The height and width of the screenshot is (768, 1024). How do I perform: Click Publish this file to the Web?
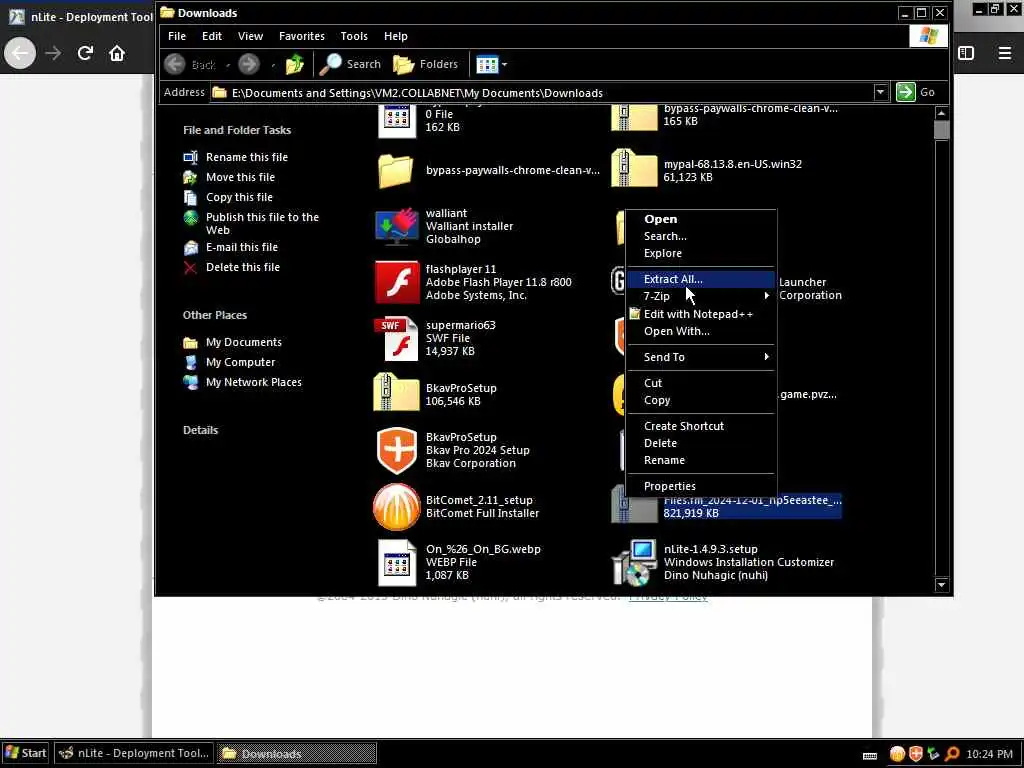[262, 223]
